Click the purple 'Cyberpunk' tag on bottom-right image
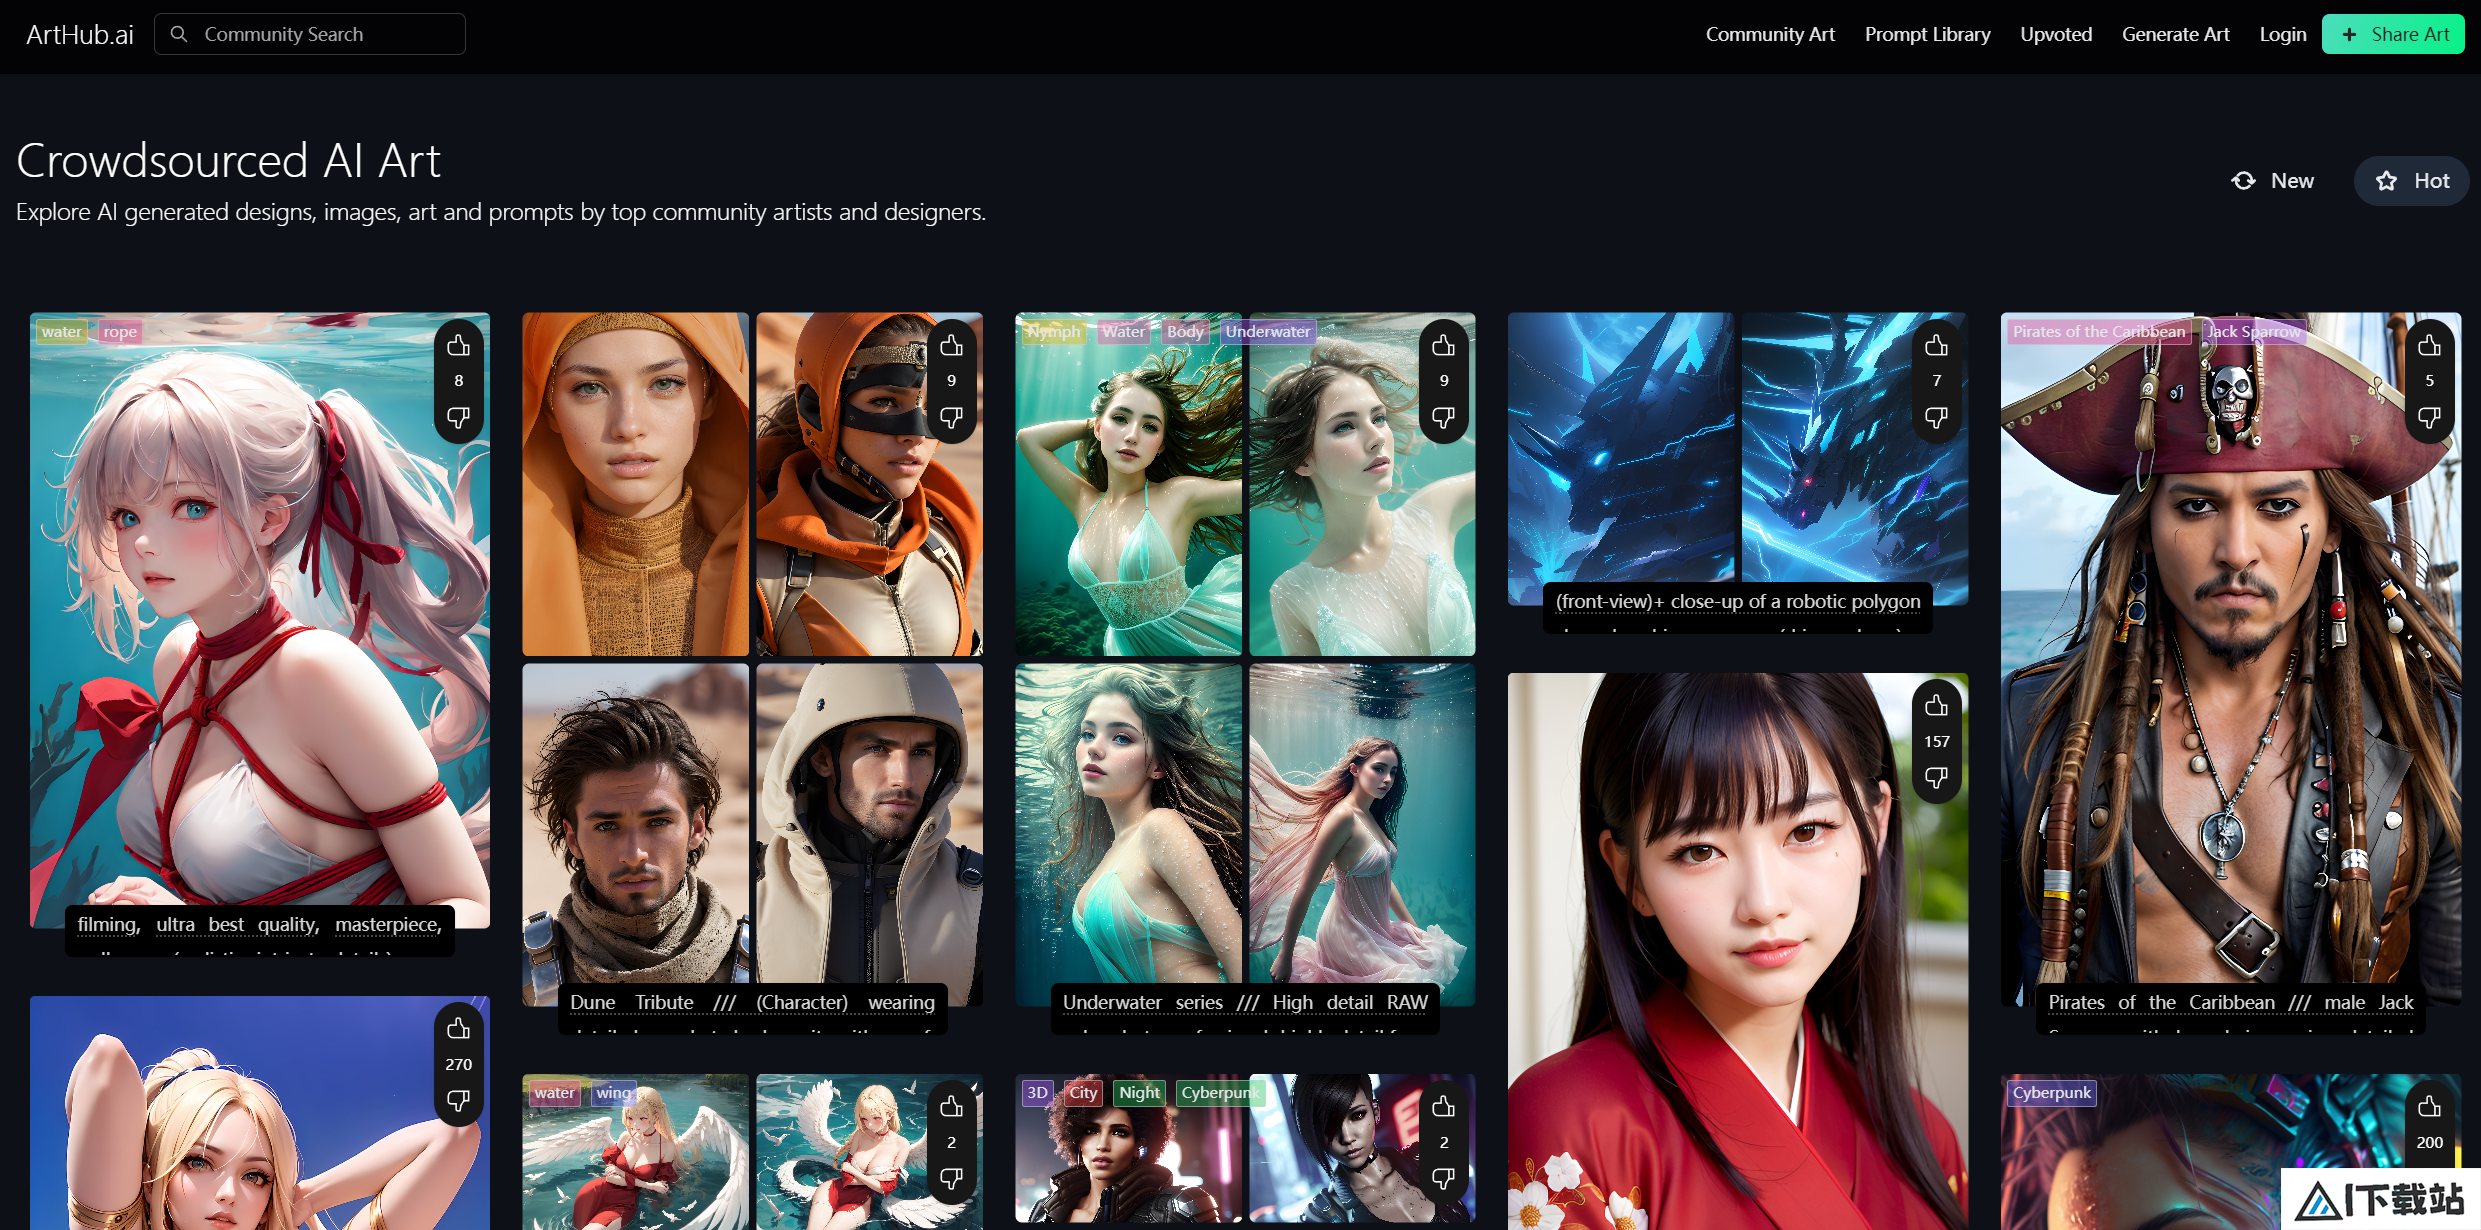 (x=2052, y=1093)
